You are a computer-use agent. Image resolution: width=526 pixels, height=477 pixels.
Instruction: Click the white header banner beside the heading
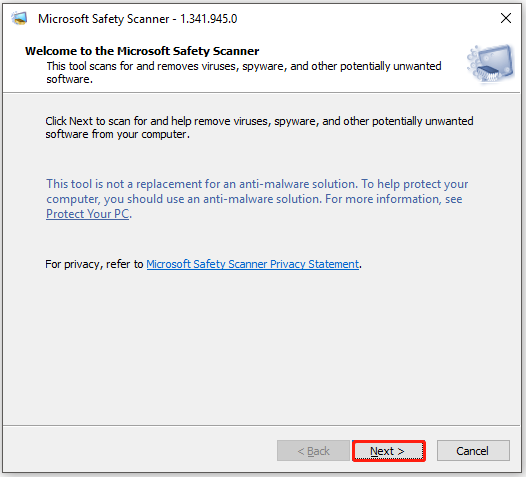tap(362, 51)
